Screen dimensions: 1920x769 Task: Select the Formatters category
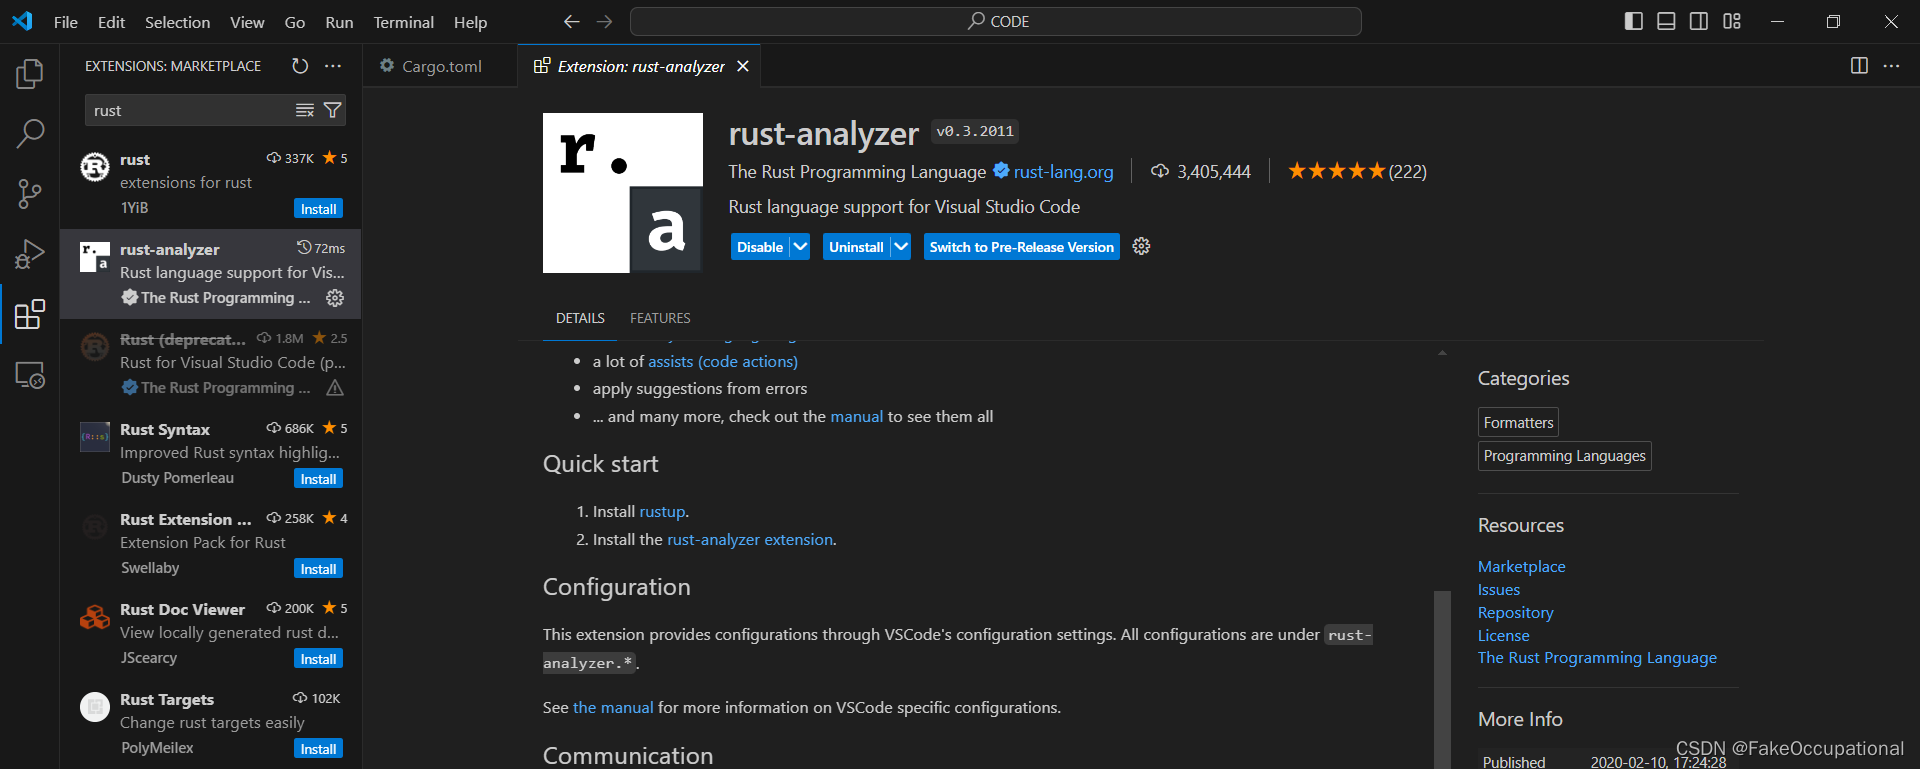pyautogui.click(x=1518, y=422)
